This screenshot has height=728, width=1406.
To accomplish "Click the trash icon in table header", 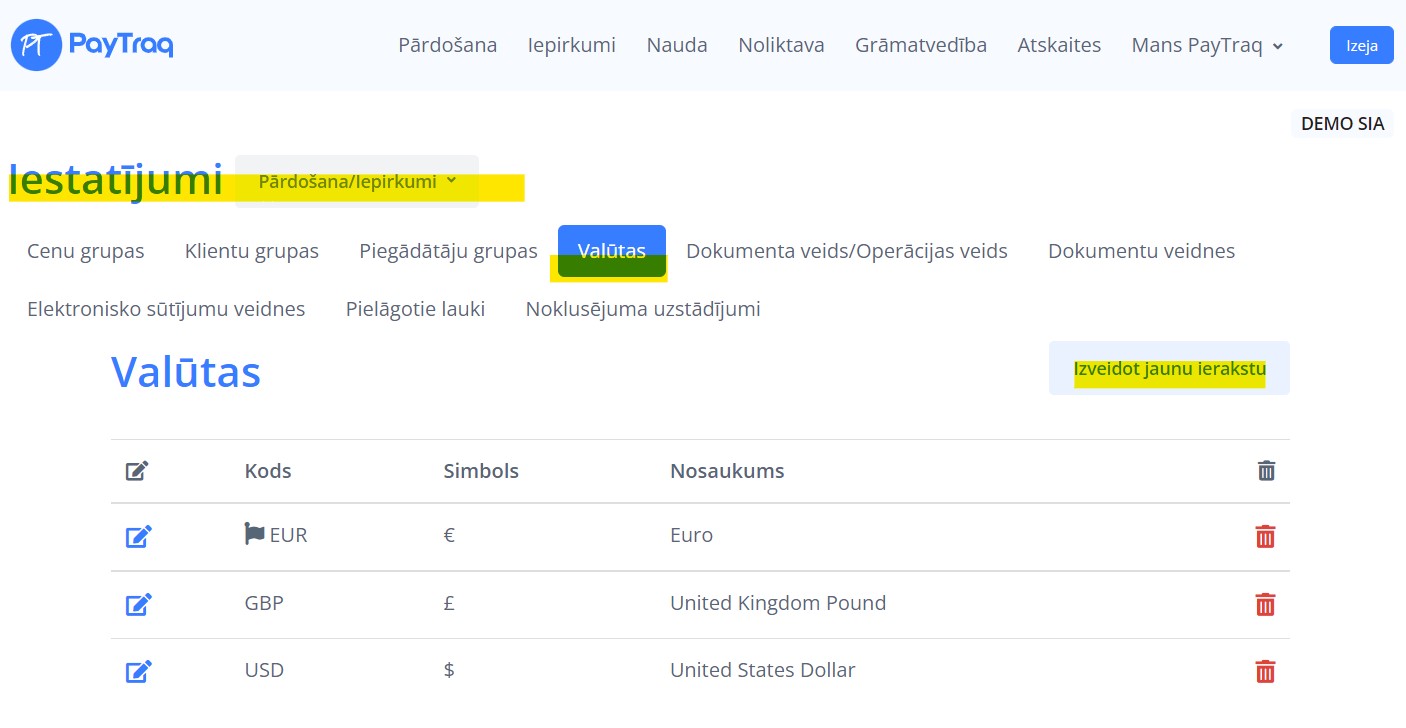I will pos(1266,470).
